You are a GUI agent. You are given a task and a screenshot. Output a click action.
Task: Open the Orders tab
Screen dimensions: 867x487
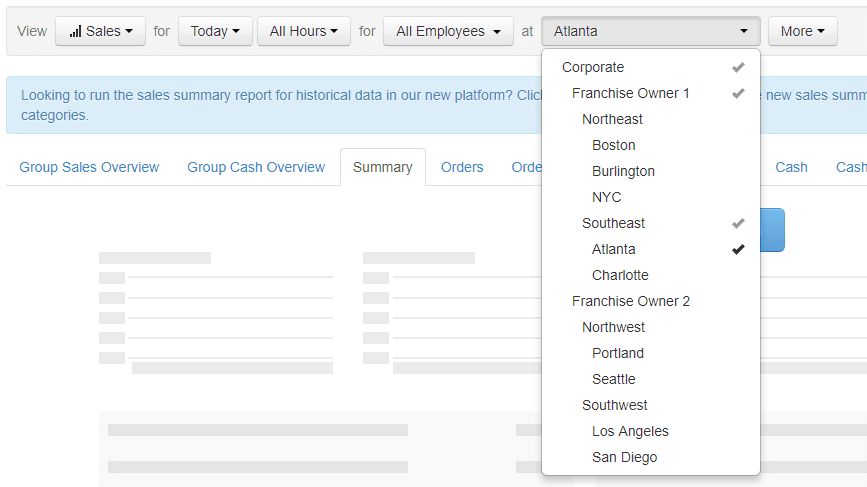[x=462, y=167]
